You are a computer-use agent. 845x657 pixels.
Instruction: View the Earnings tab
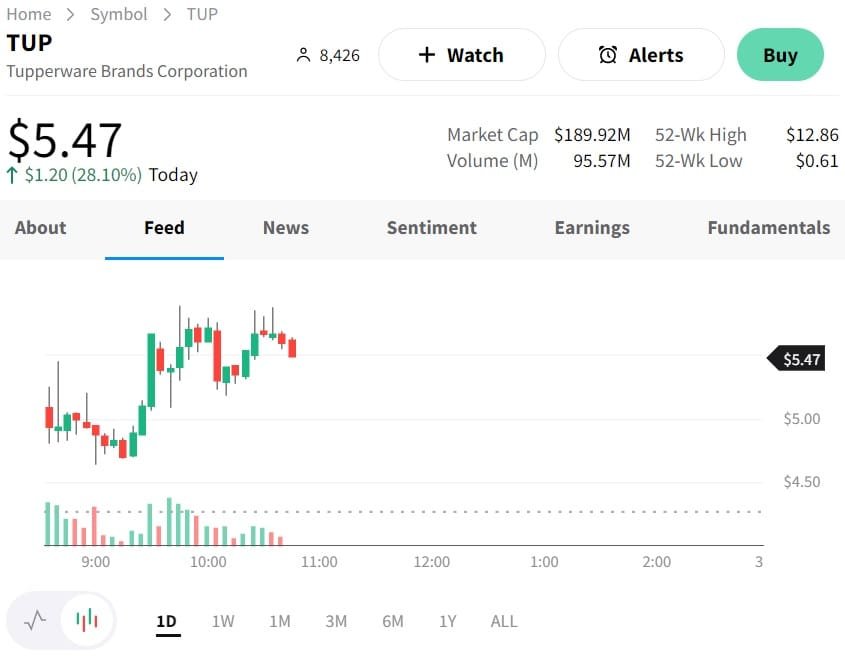[592, 228]
